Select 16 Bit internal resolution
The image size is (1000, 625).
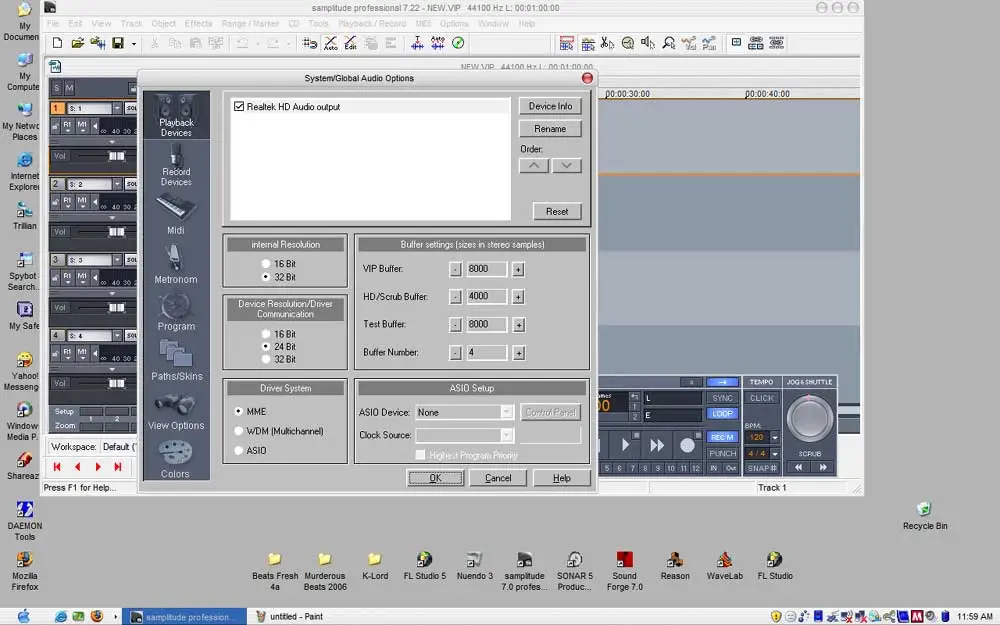click(266, 264)
